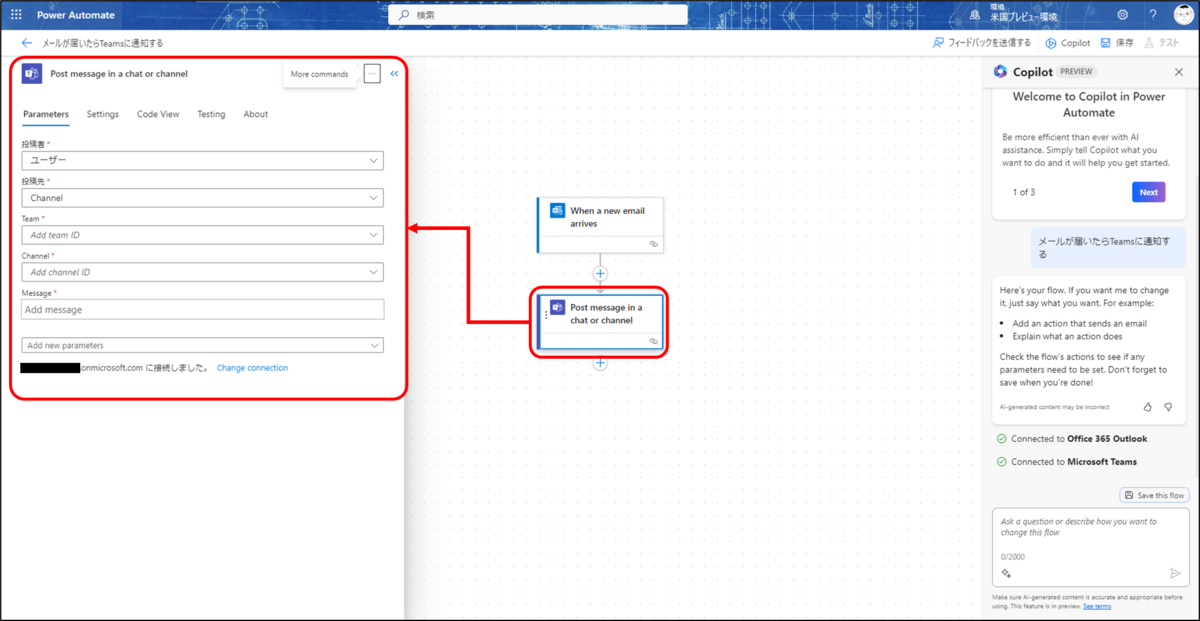Click the connection link icon on the Teams action
This screenshot has height=621, width=1200.
[653, 341]
